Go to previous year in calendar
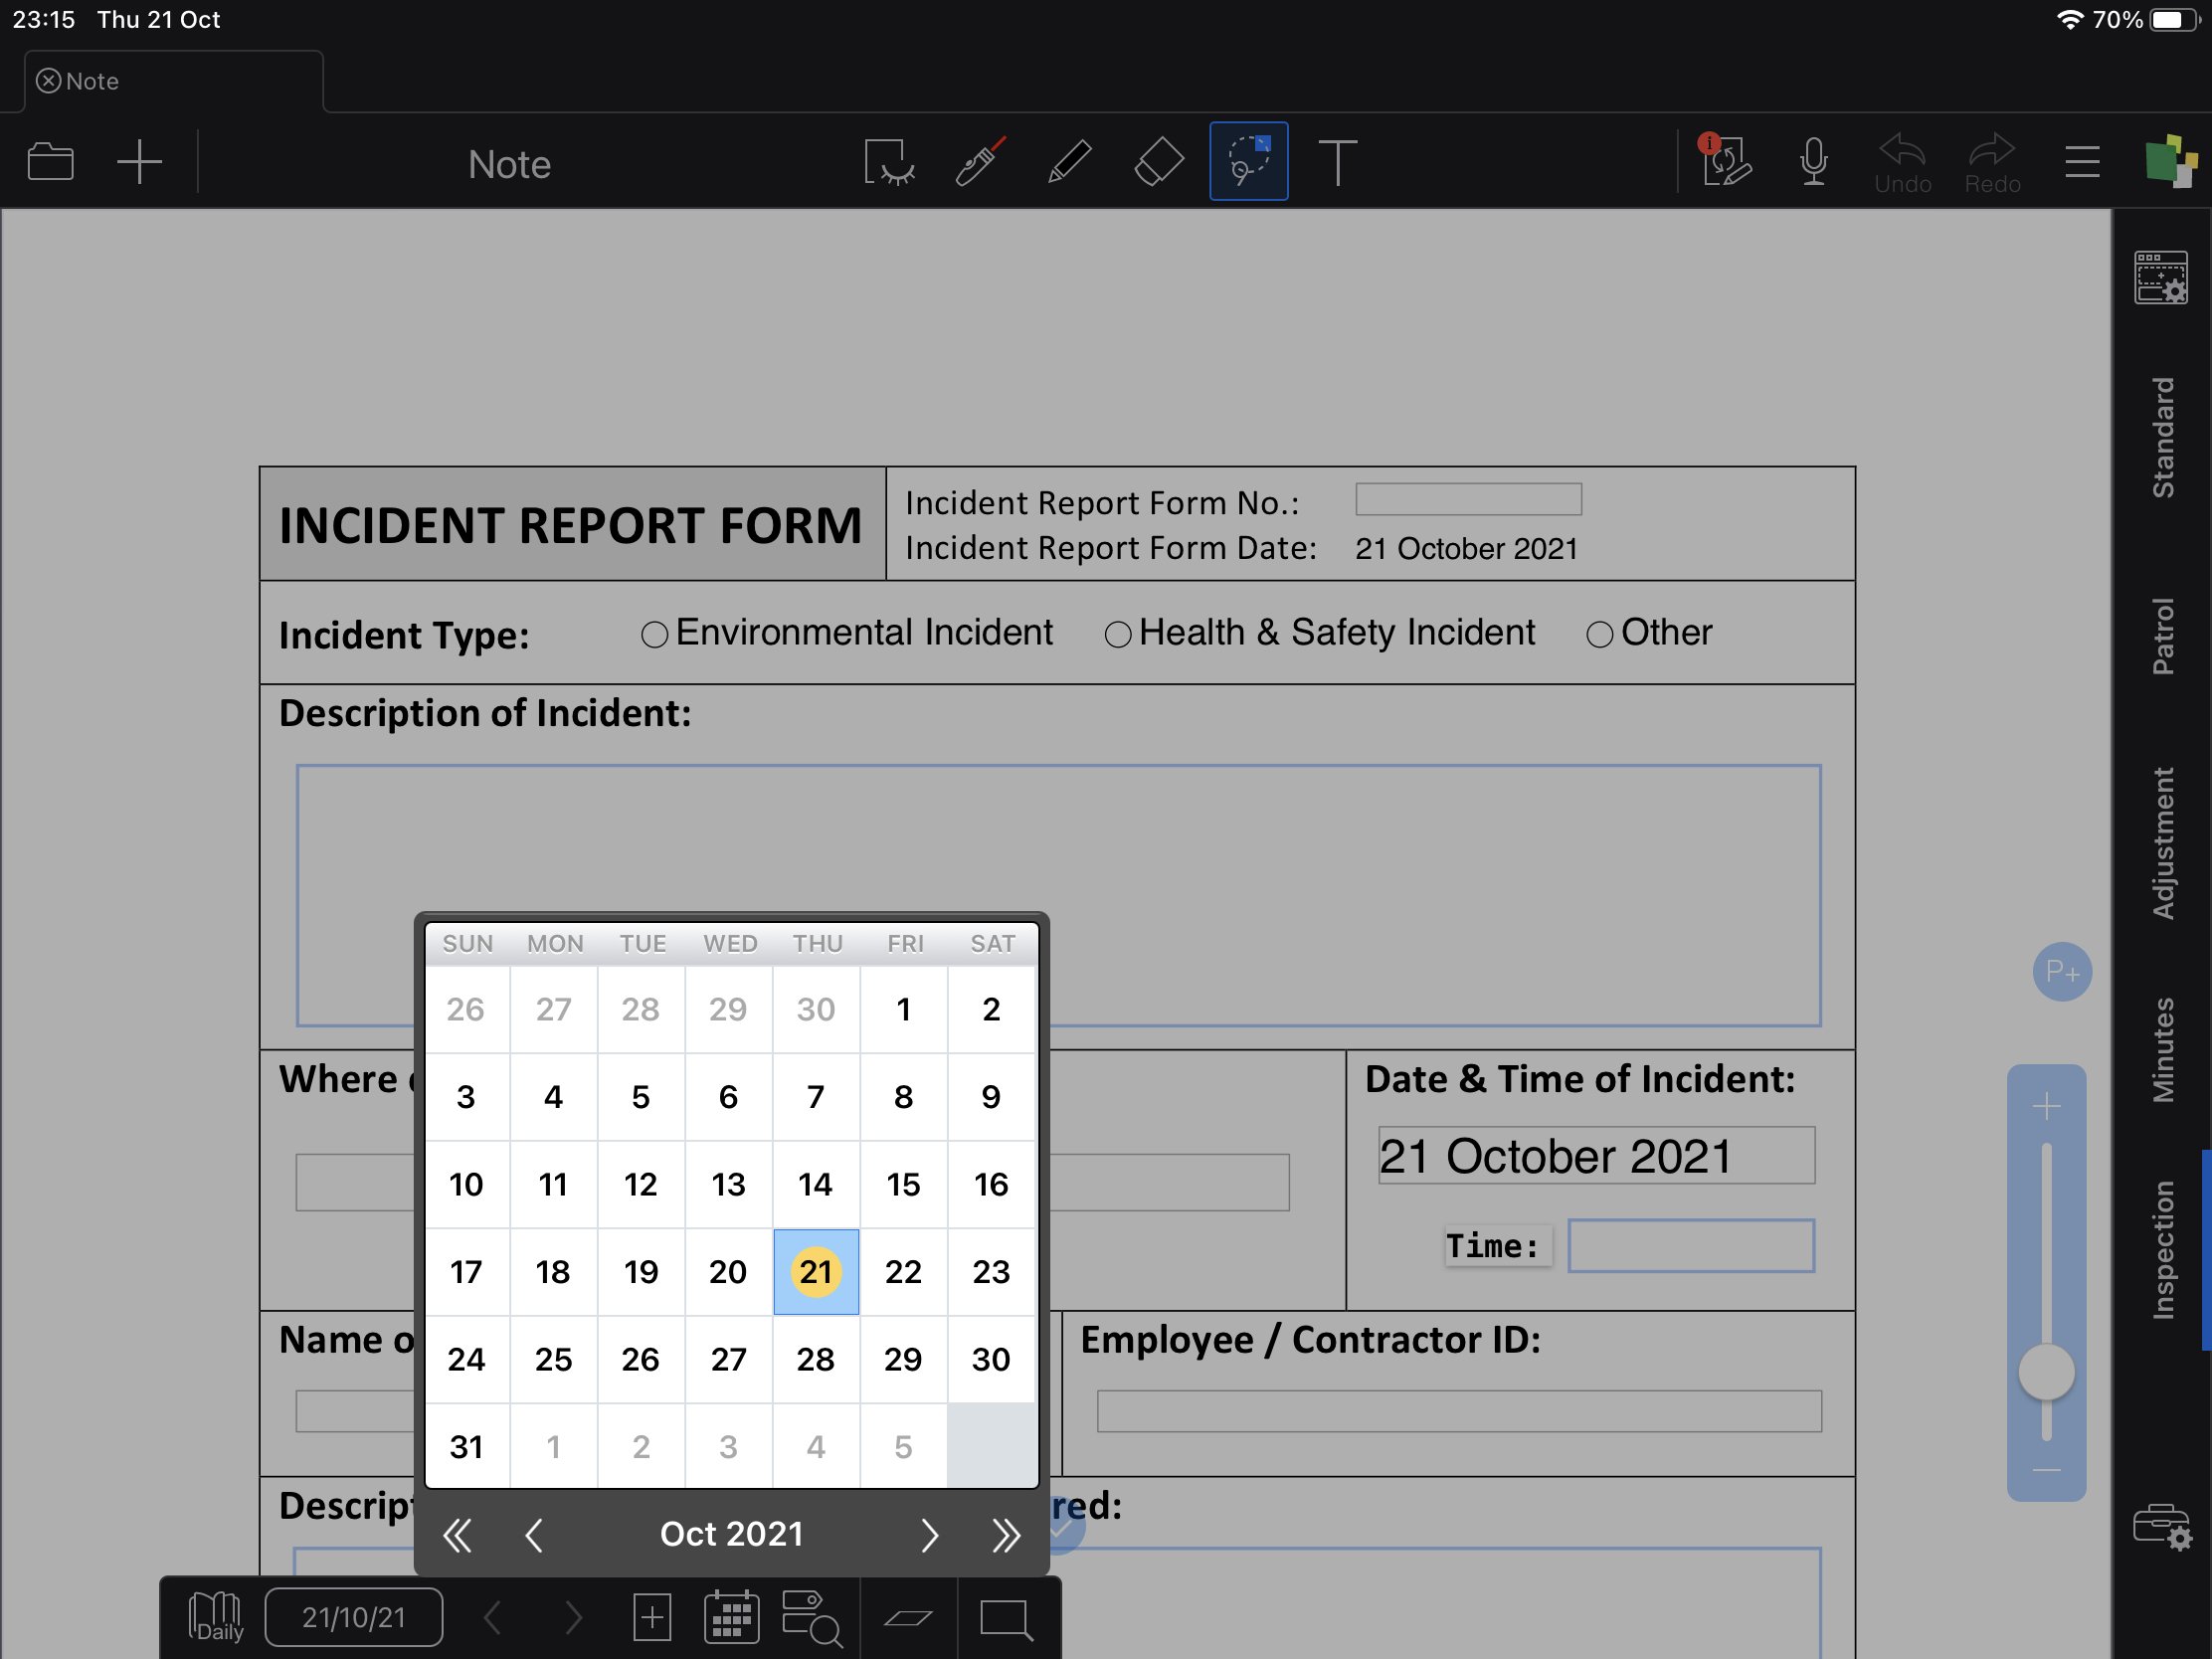2212x1659 pixels. (x=457, y=1535)
